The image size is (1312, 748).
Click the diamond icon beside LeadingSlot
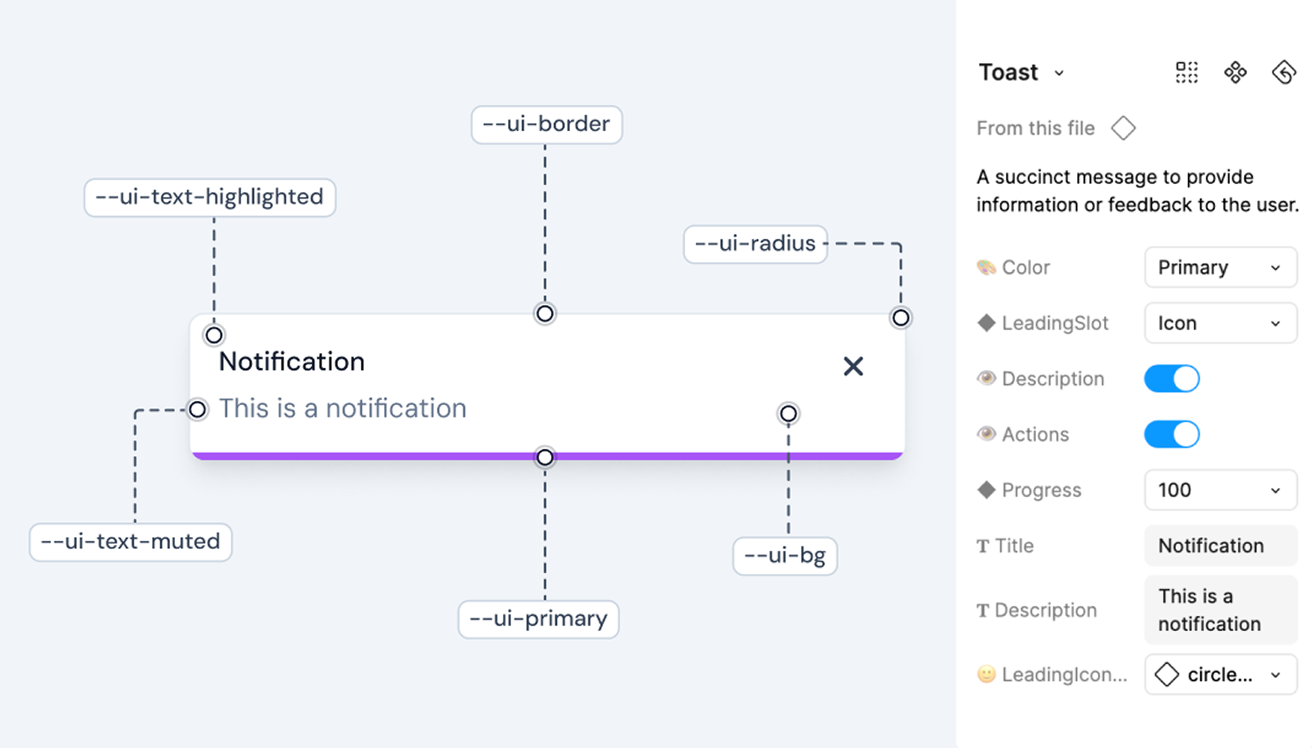point(986,323)
